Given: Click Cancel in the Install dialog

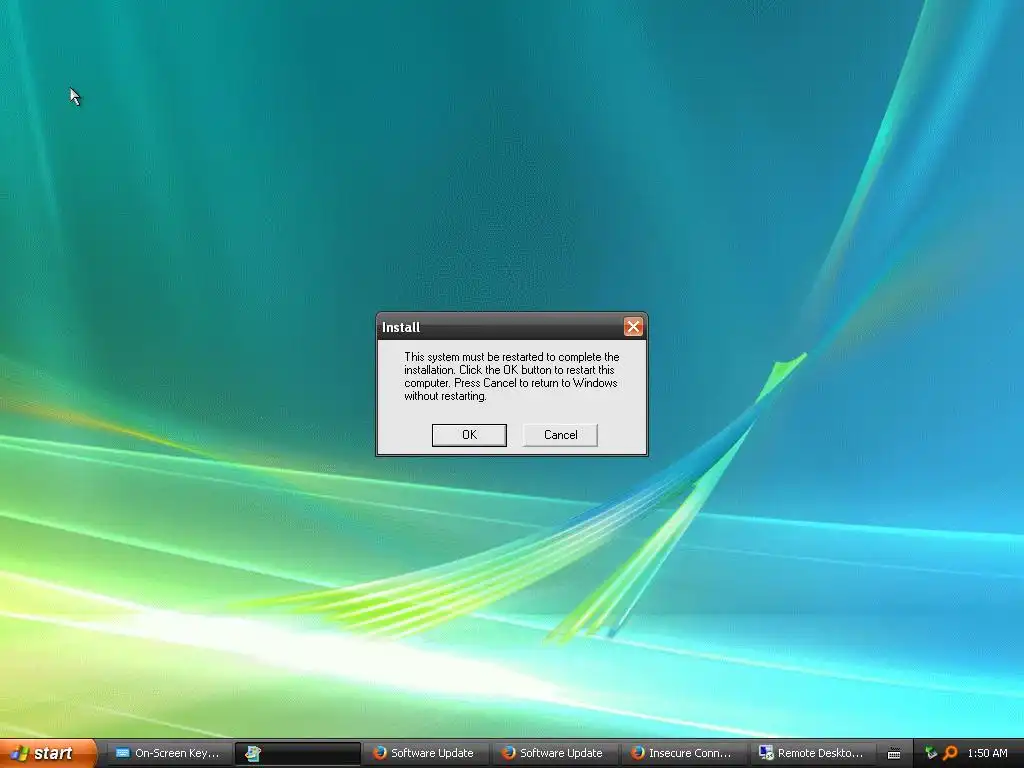Looking at the screenshot, I should tap(560, 435).
